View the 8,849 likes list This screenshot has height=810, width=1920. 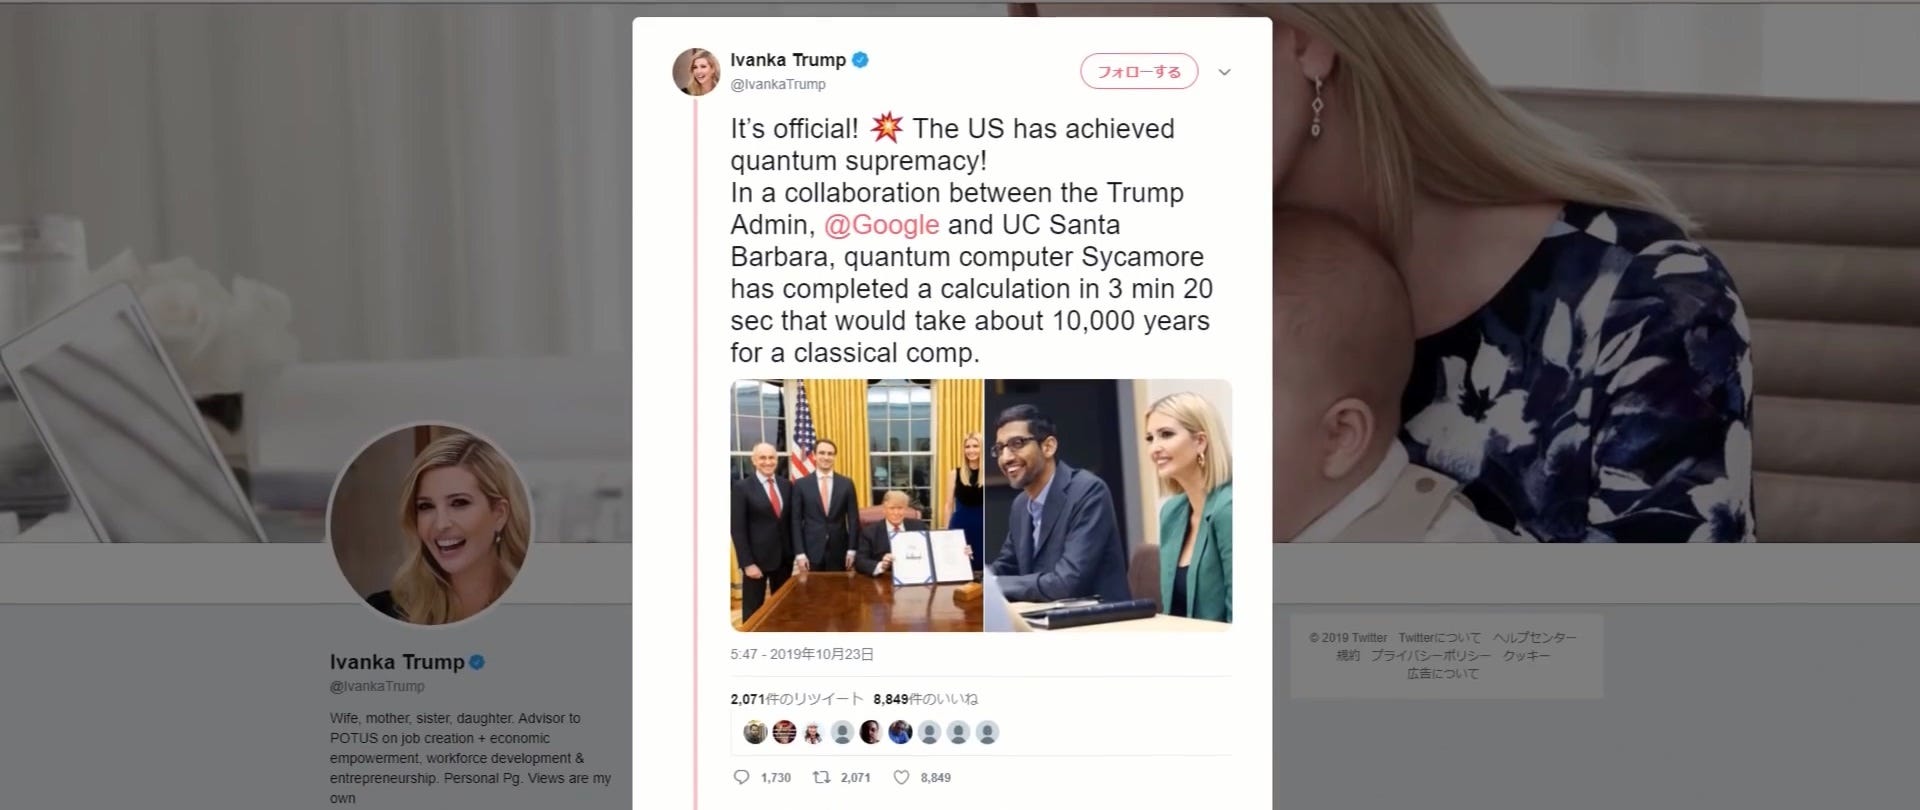(926, 699)
